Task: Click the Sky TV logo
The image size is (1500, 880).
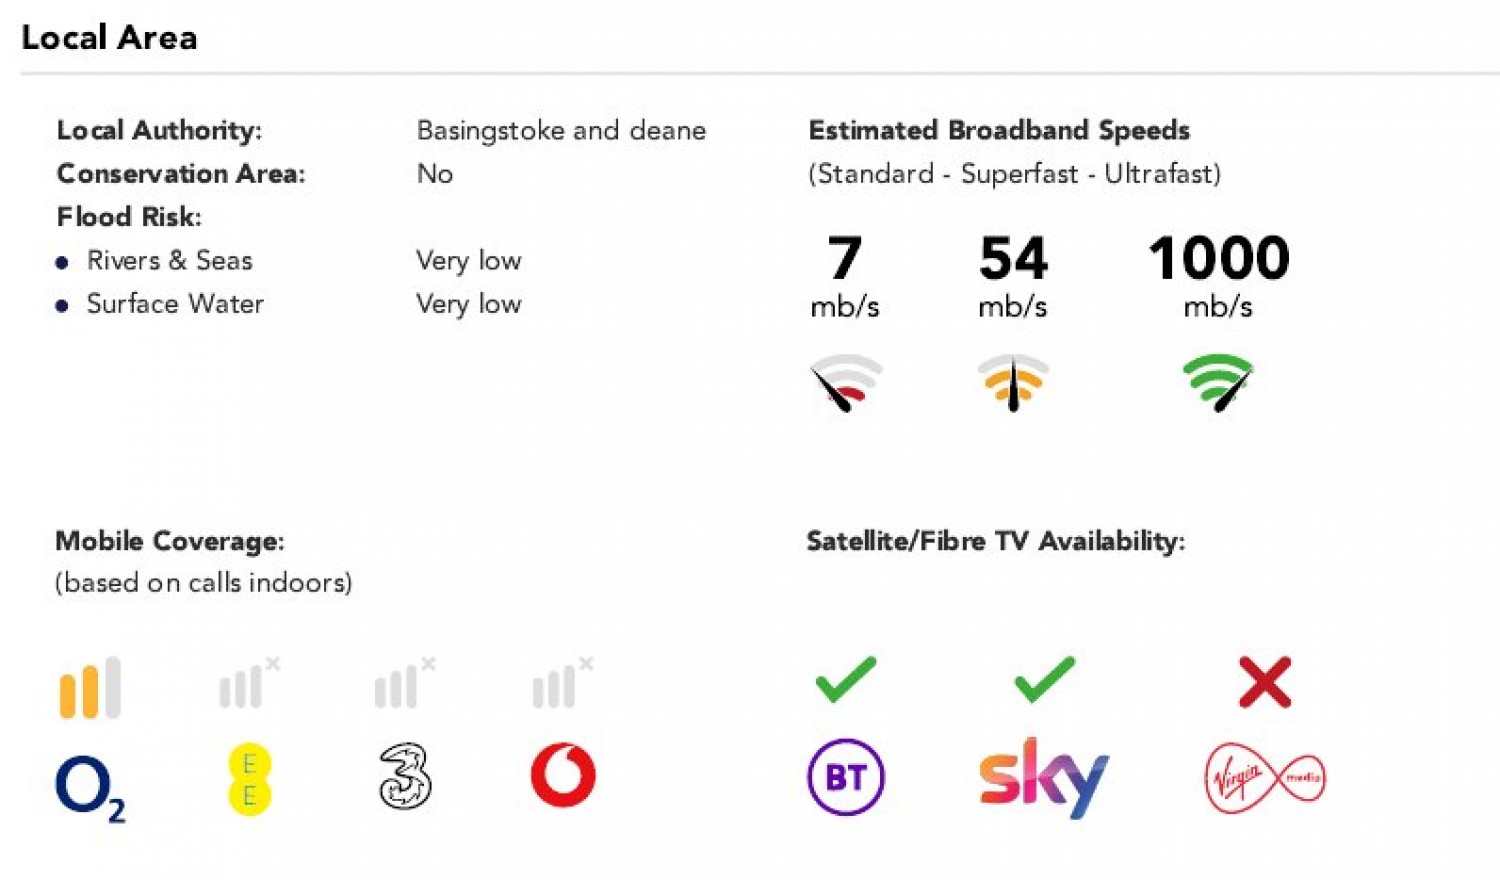Action: (1043, 777)
